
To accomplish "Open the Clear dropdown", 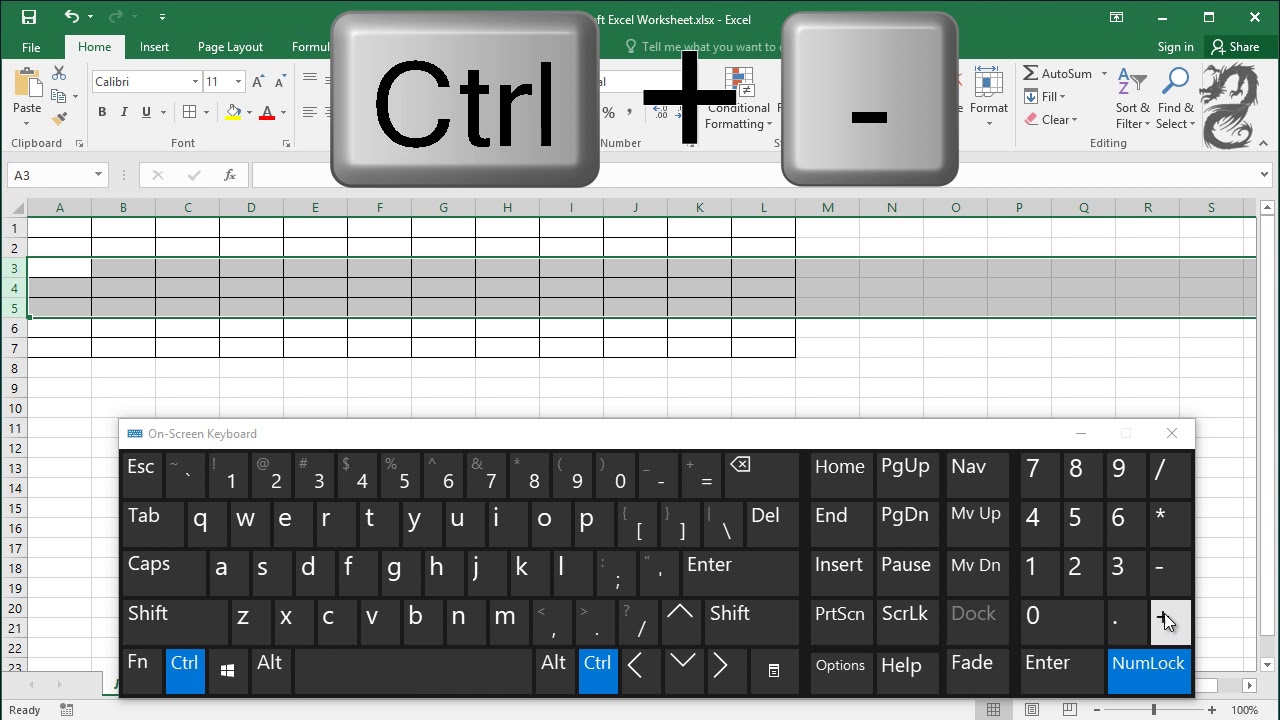I will tap(1074, 120).
